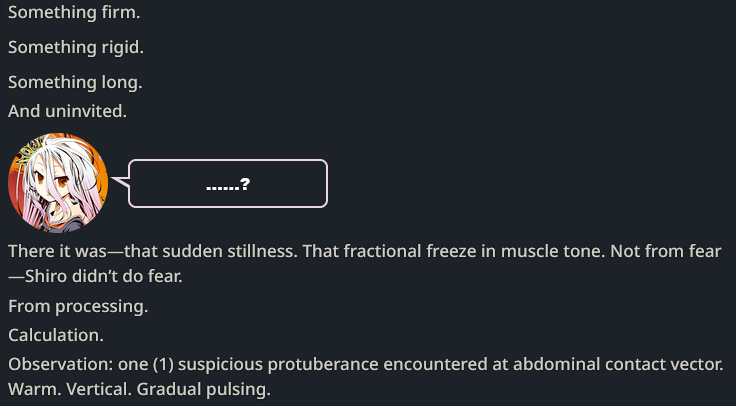Viewport: 736px width, 406px height.
Task: Click the sentence starting 'There it was'
Action: [x=153, y=251]
